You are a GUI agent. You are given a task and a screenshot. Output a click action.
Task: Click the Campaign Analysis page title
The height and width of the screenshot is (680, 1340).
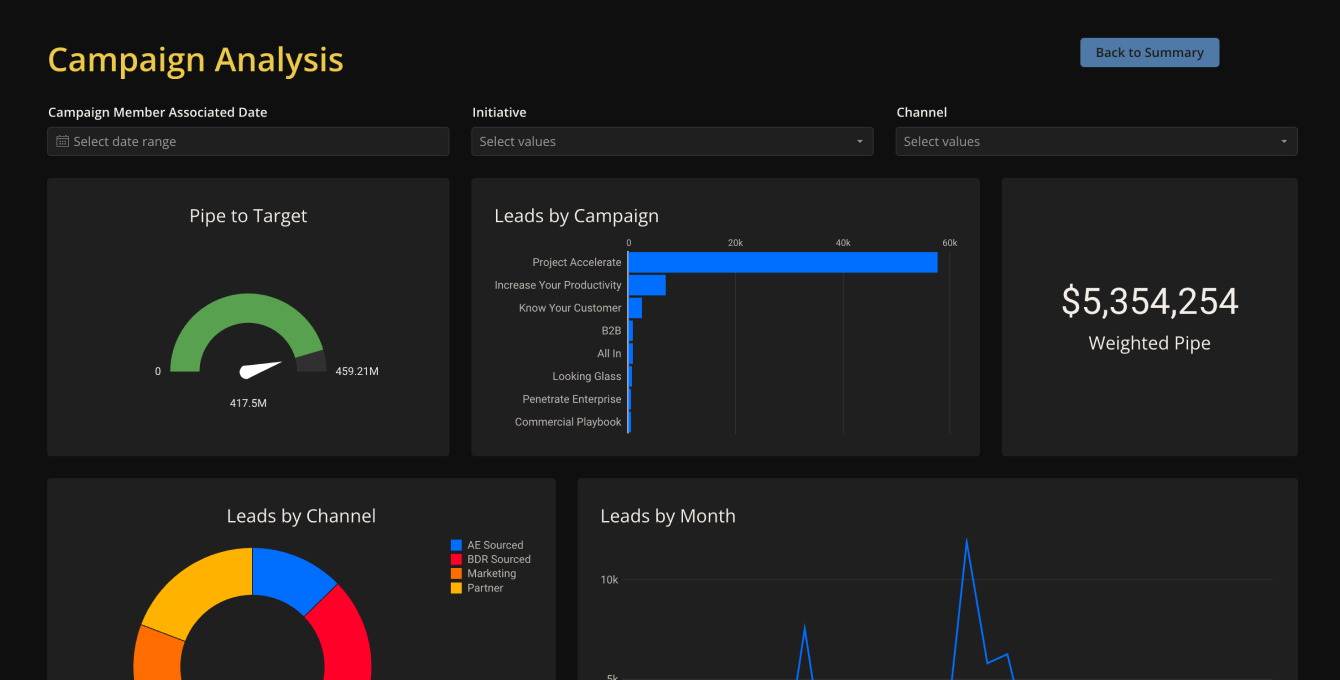click(196, 60)
